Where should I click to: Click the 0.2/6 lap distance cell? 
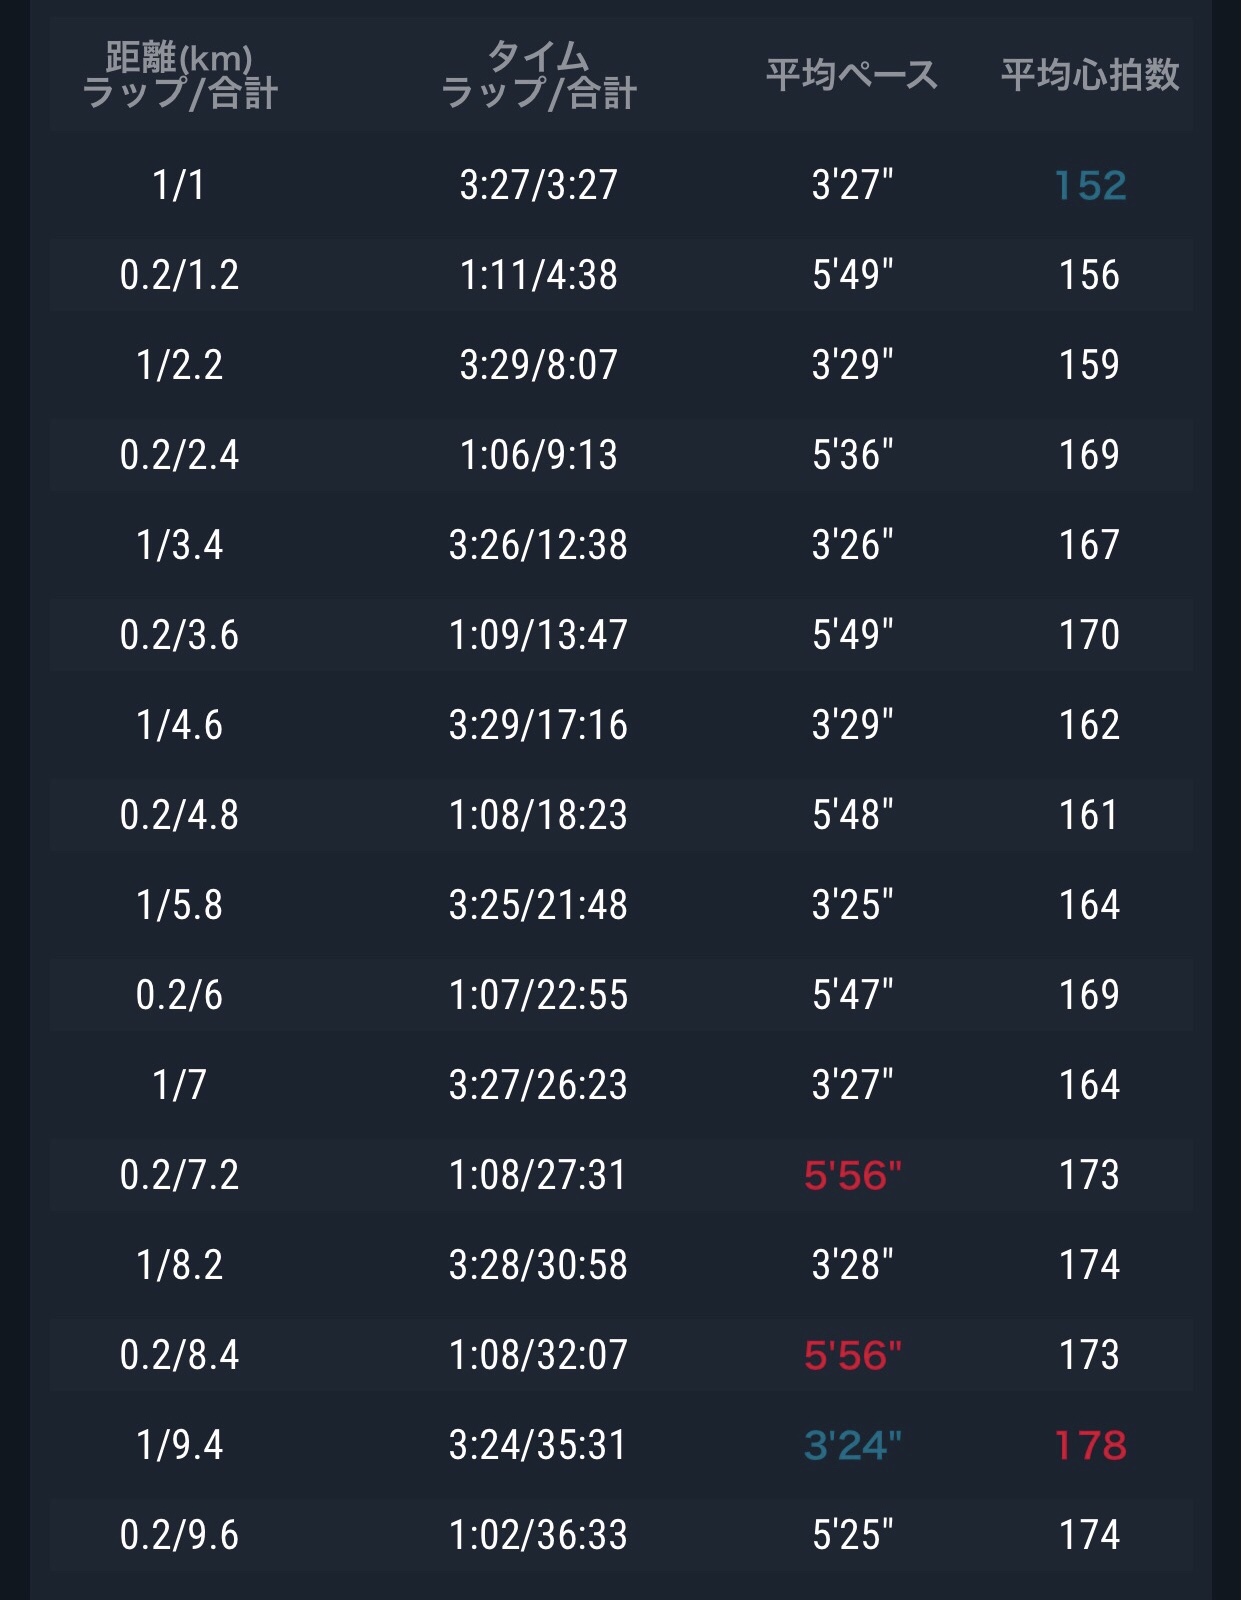click(x=180, y=995)
